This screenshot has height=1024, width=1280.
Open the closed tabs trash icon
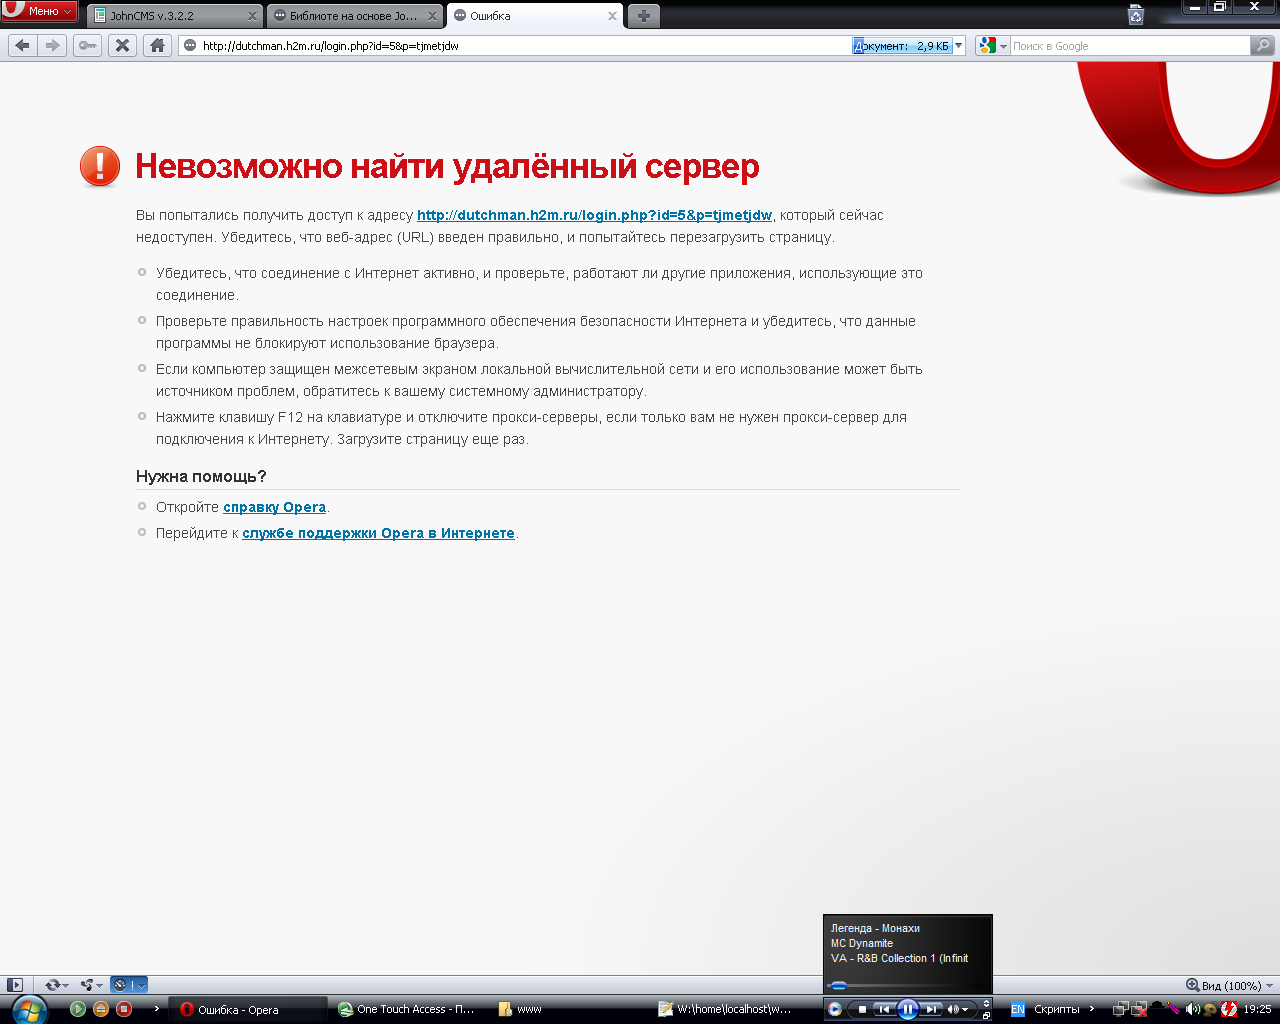coord(1135,15)
